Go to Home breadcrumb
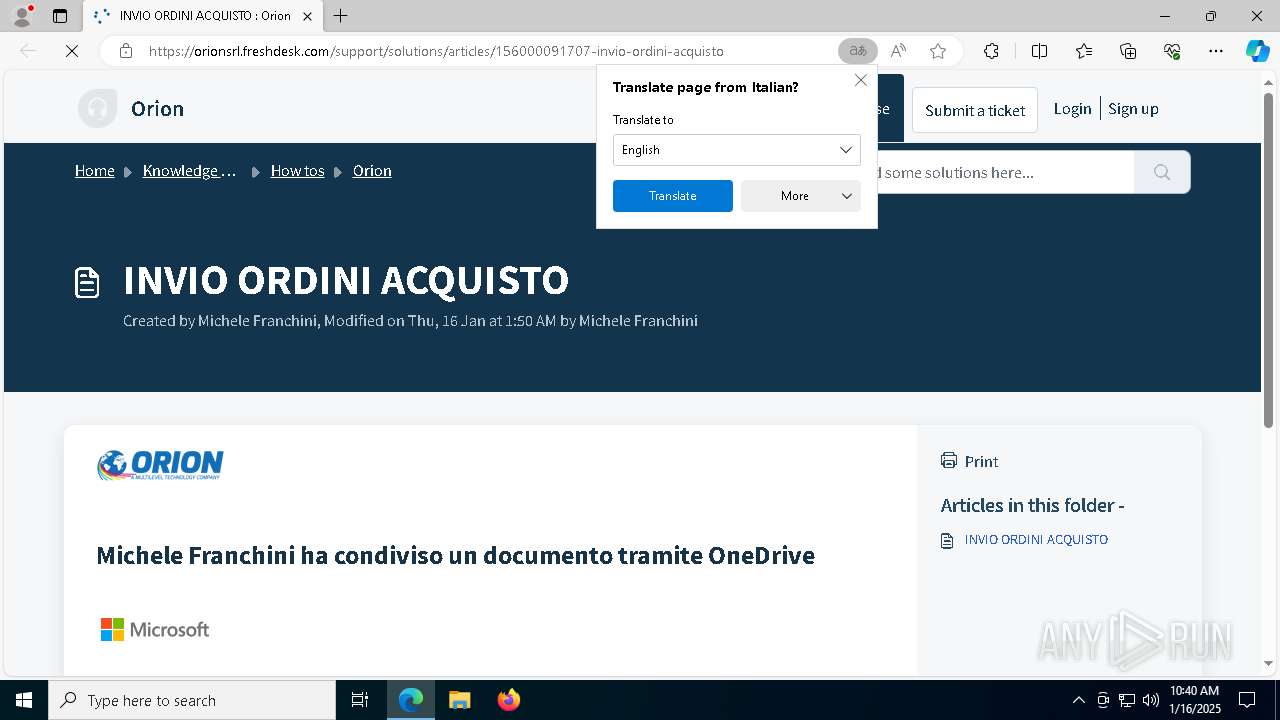This screenshot has width=1280, height=720. [95, 171]
